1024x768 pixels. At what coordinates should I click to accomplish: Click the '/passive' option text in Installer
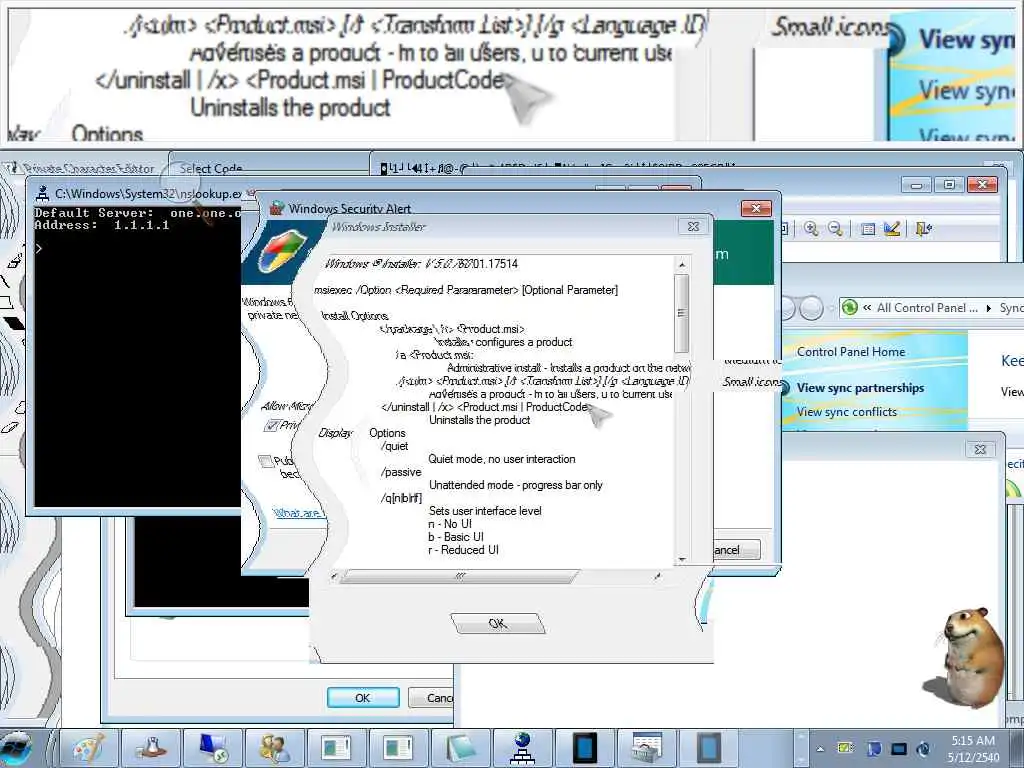click(x=401, y=472)
